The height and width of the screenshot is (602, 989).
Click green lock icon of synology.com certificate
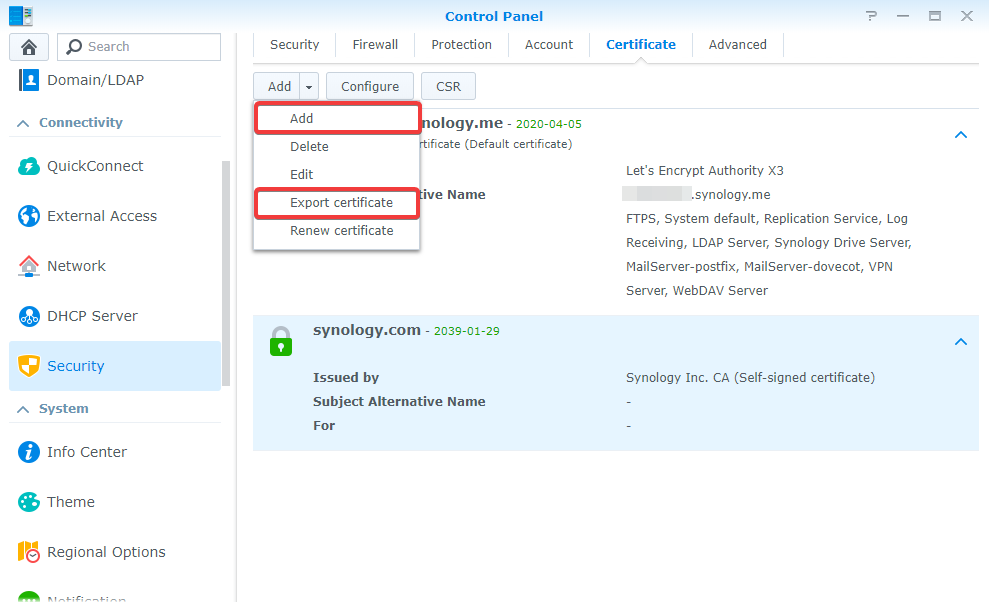tap(281, 341)
